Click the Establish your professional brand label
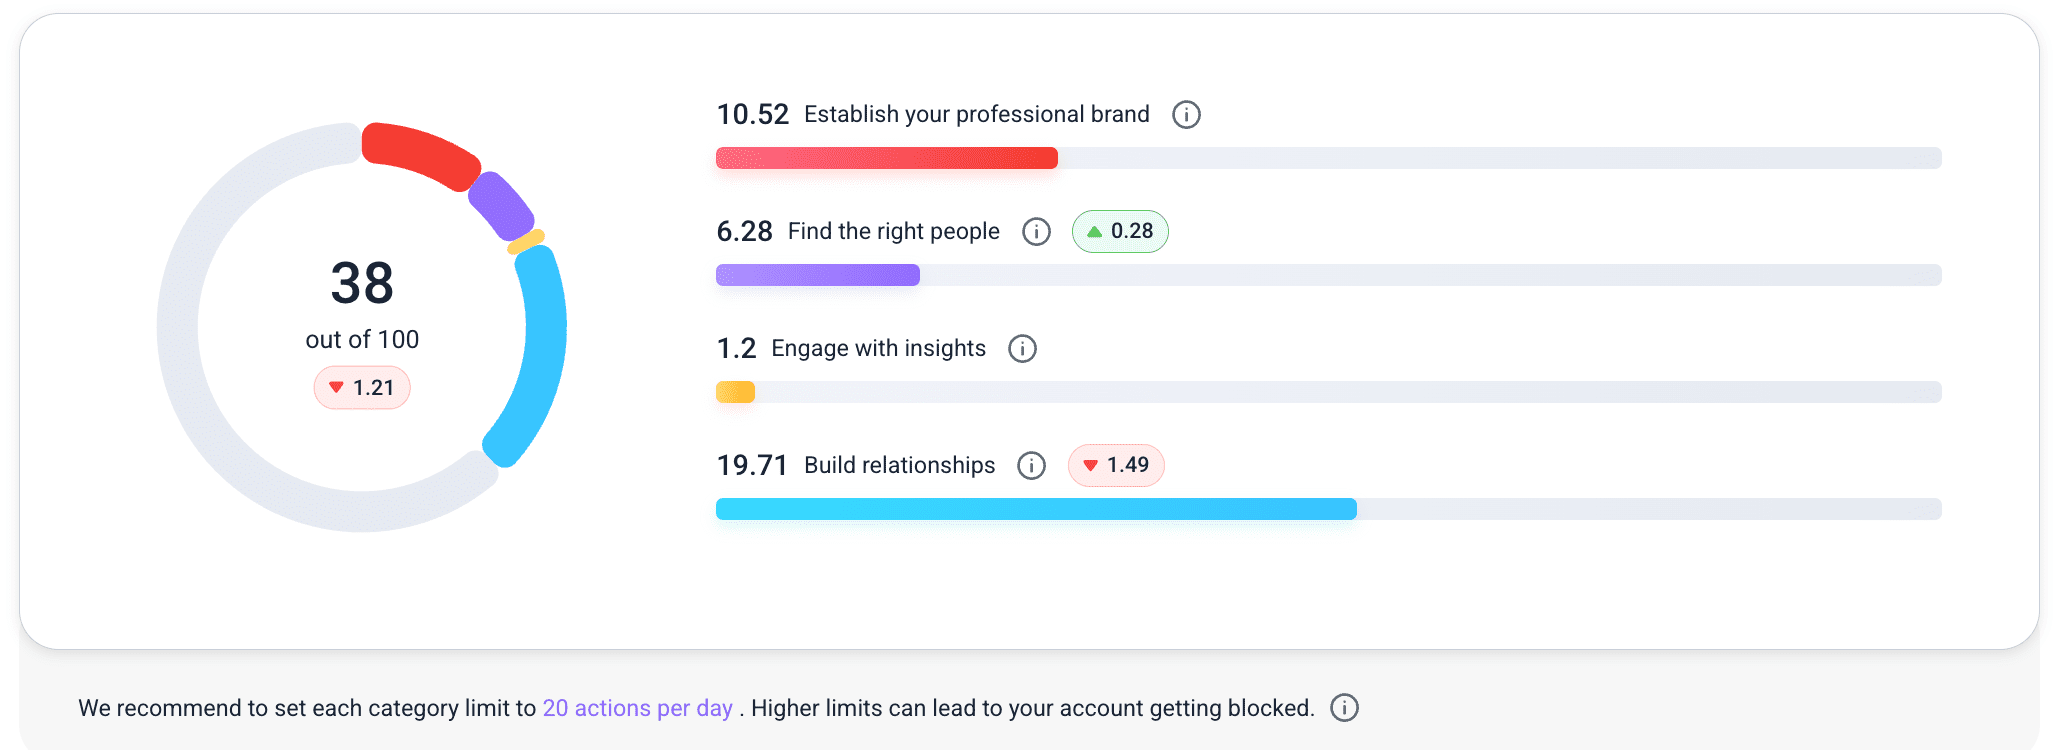Viewport: 2068px width, 750px height. pyautogui.click(x=976, y=115)
